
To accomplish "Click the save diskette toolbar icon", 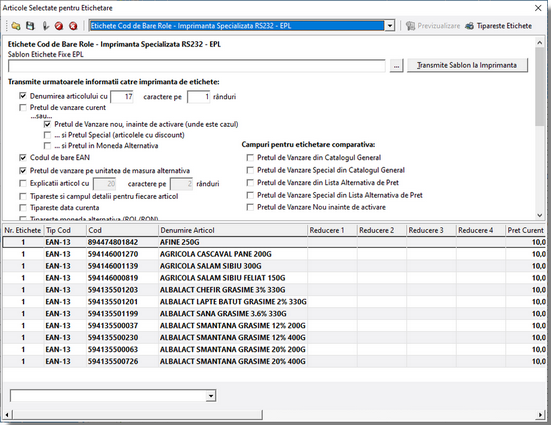I will (30, 26).
